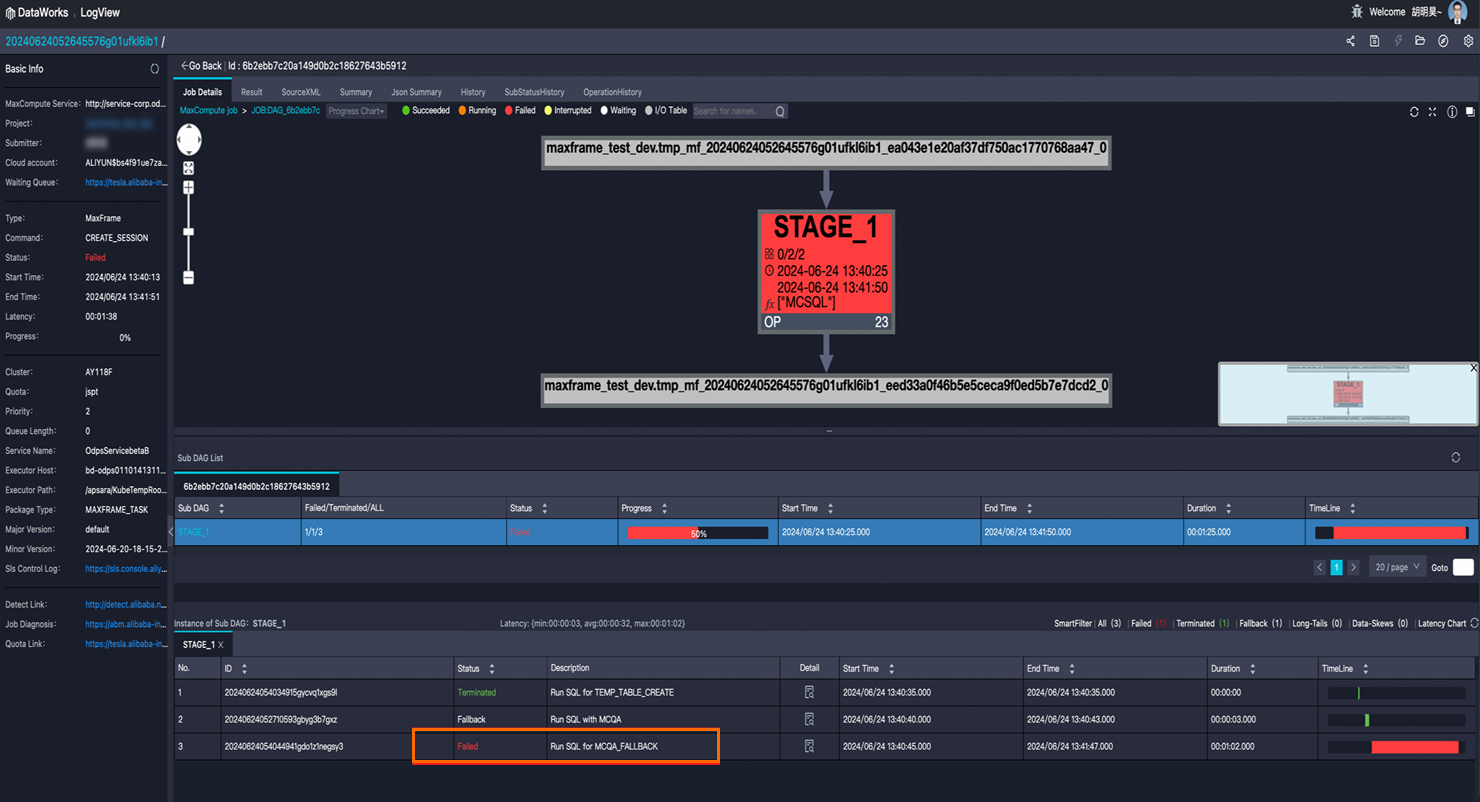Click the fit-to-screen icon below pan control
Viewport: 1480px width, 802px height.
pos(188,168)
